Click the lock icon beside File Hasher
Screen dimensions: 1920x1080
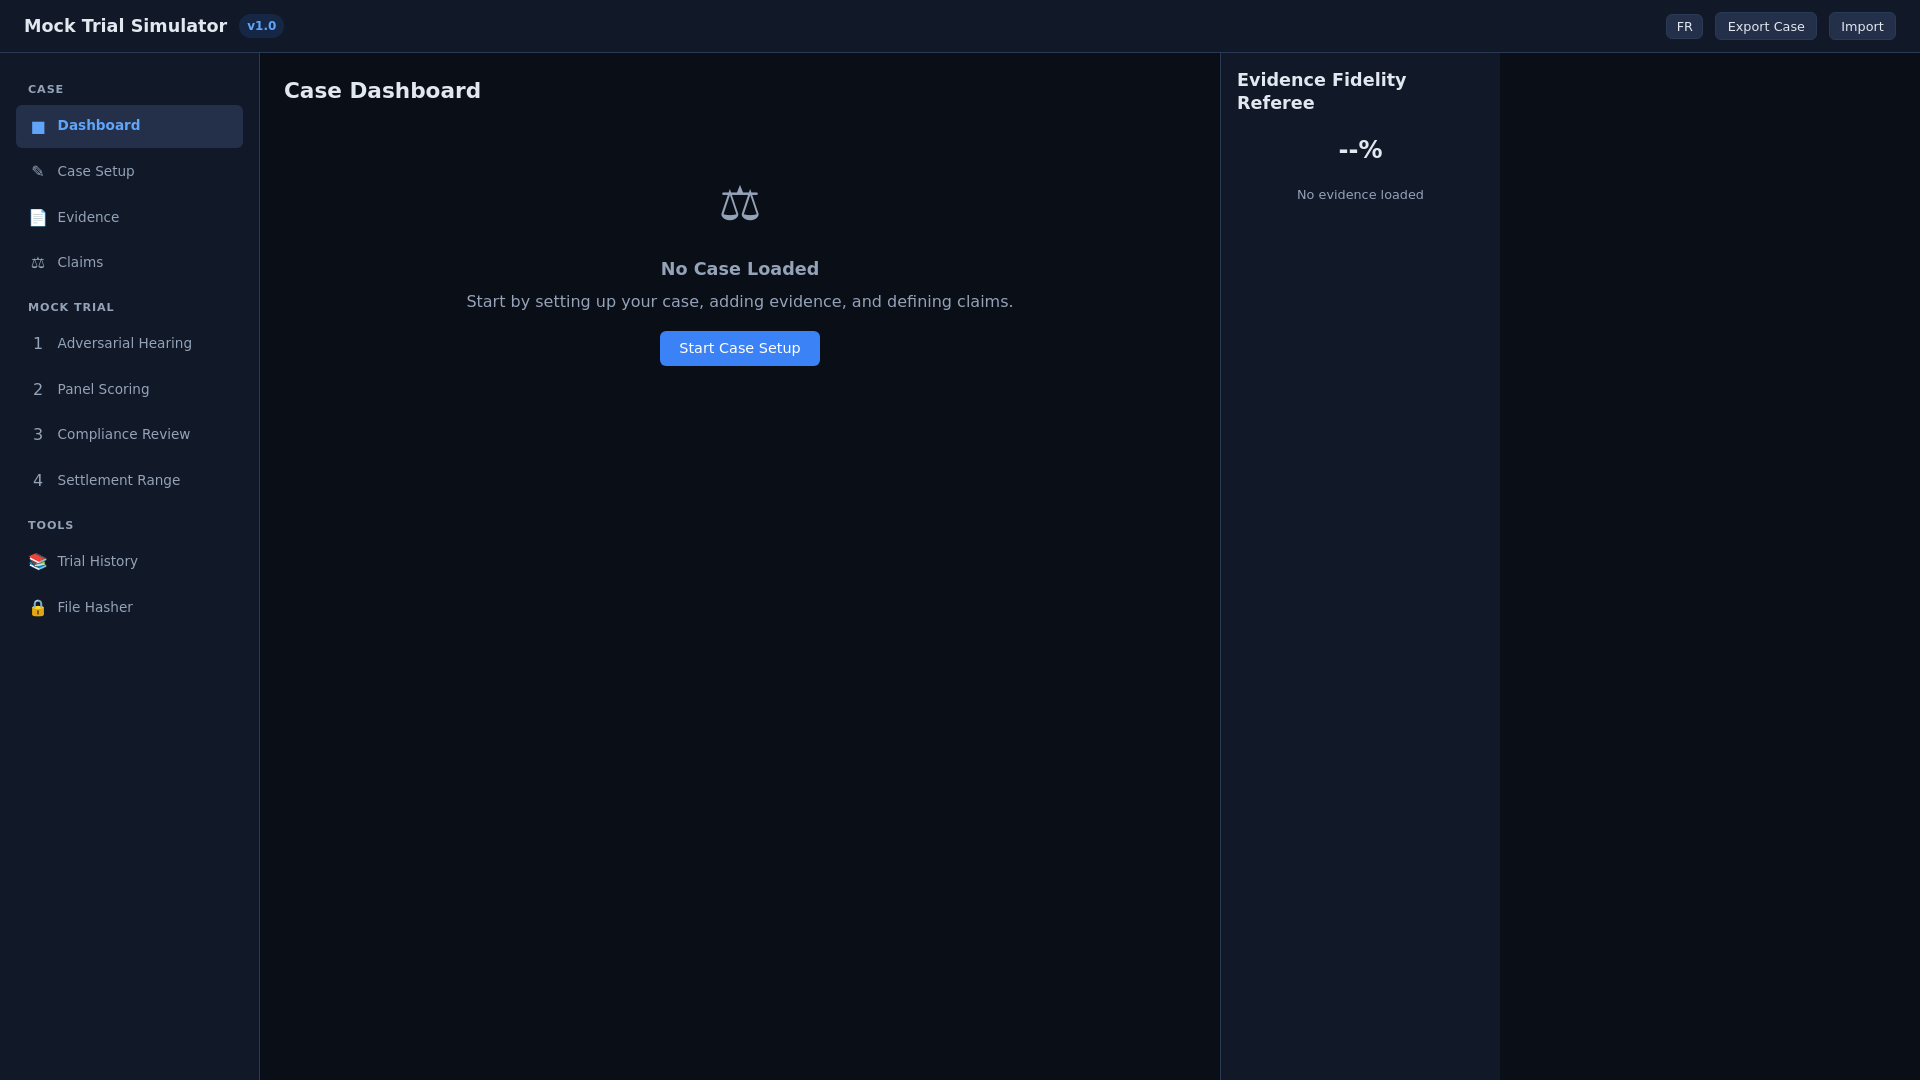tap(38, 608)
